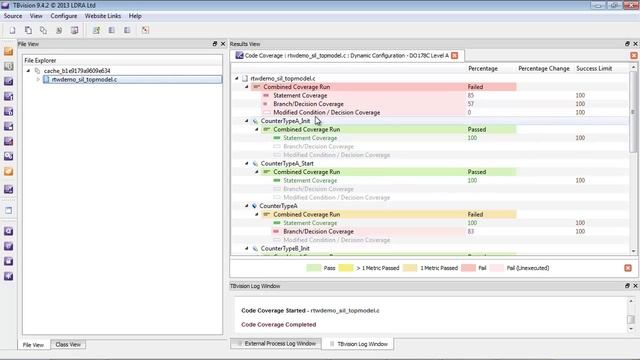640x360 pixels.
Task: Select the Branch/Decision Coverage row showing 83
Action: (430, 231)
